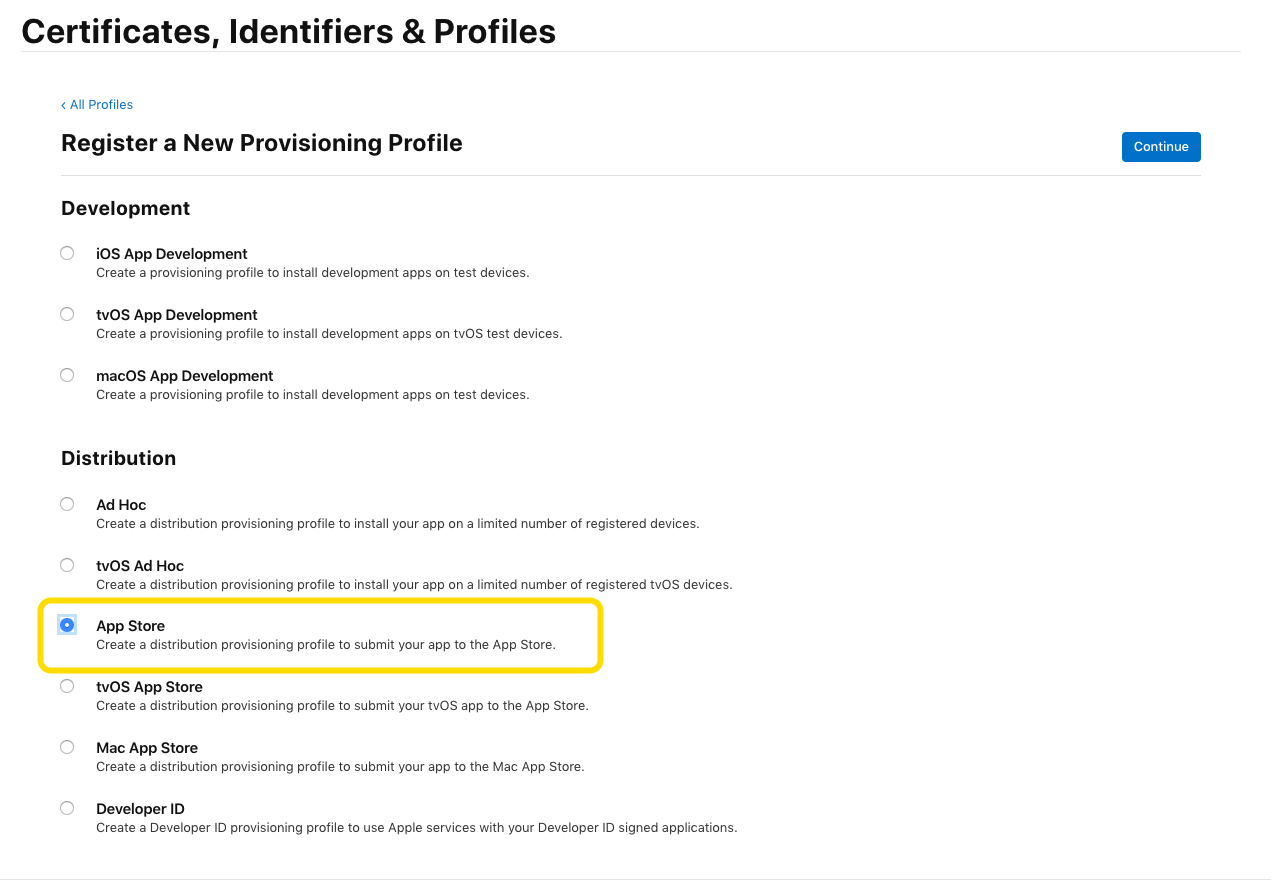Select the iOS App Development radio button
The image size is (1273, 892).
(66, 252)
